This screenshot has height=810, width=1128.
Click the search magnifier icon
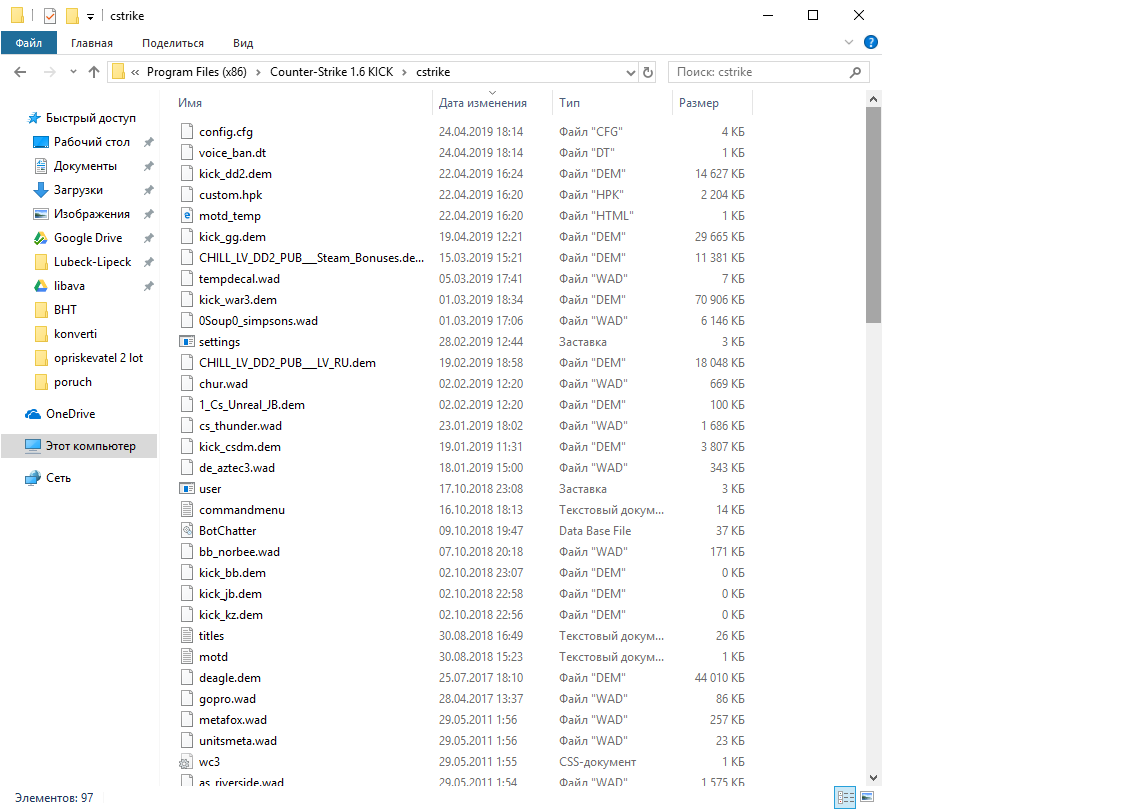click(x=855, y=72)
